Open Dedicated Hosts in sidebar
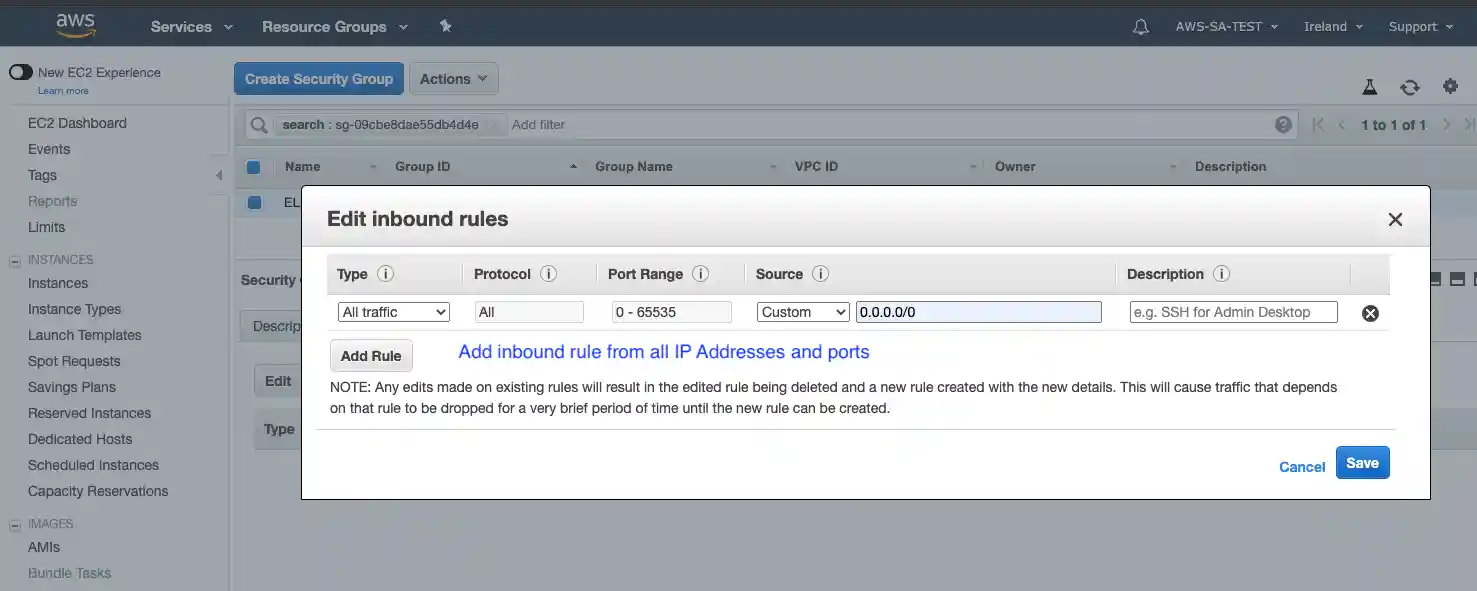Screen dimensions: 1477x591 point(80,439)
